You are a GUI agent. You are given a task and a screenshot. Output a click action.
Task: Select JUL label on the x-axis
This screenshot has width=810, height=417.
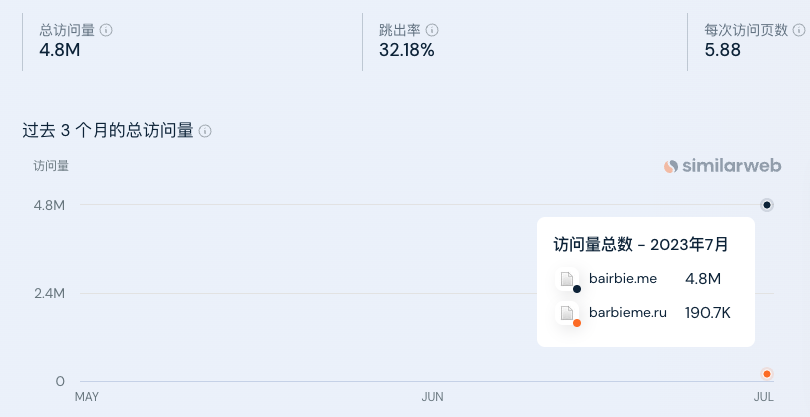pos(764,397)
